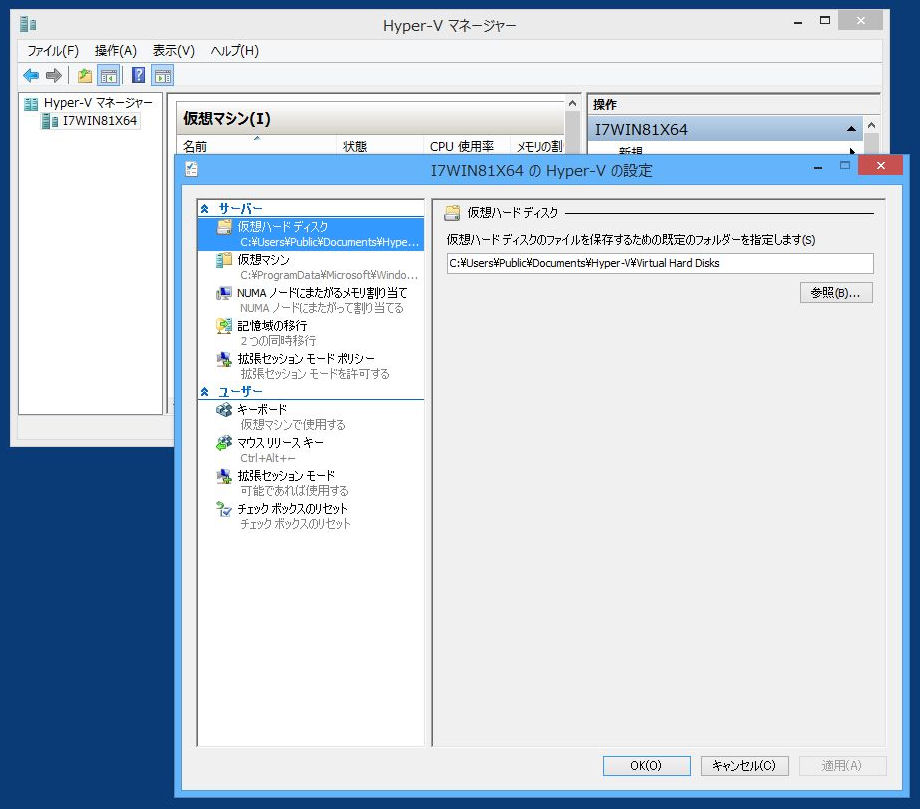This screenshot has height=809, width=920.
Task: Click the Ctrl+Alt+← subtitle
Action: (268, 458)
